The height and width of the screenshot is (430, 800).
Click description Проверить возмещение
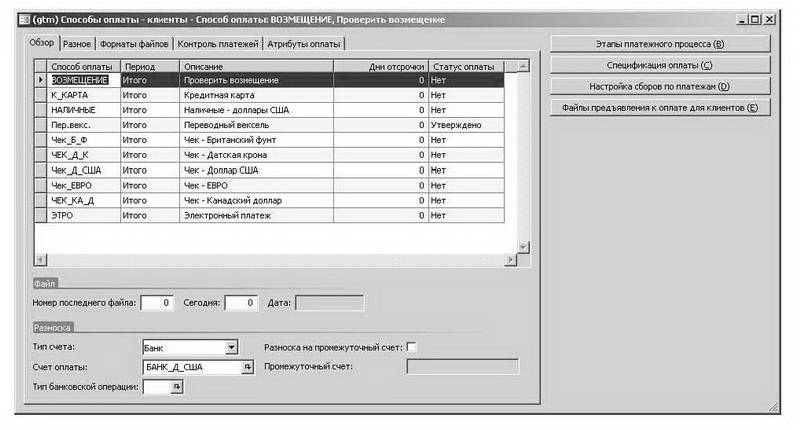(x=257, y=80)
